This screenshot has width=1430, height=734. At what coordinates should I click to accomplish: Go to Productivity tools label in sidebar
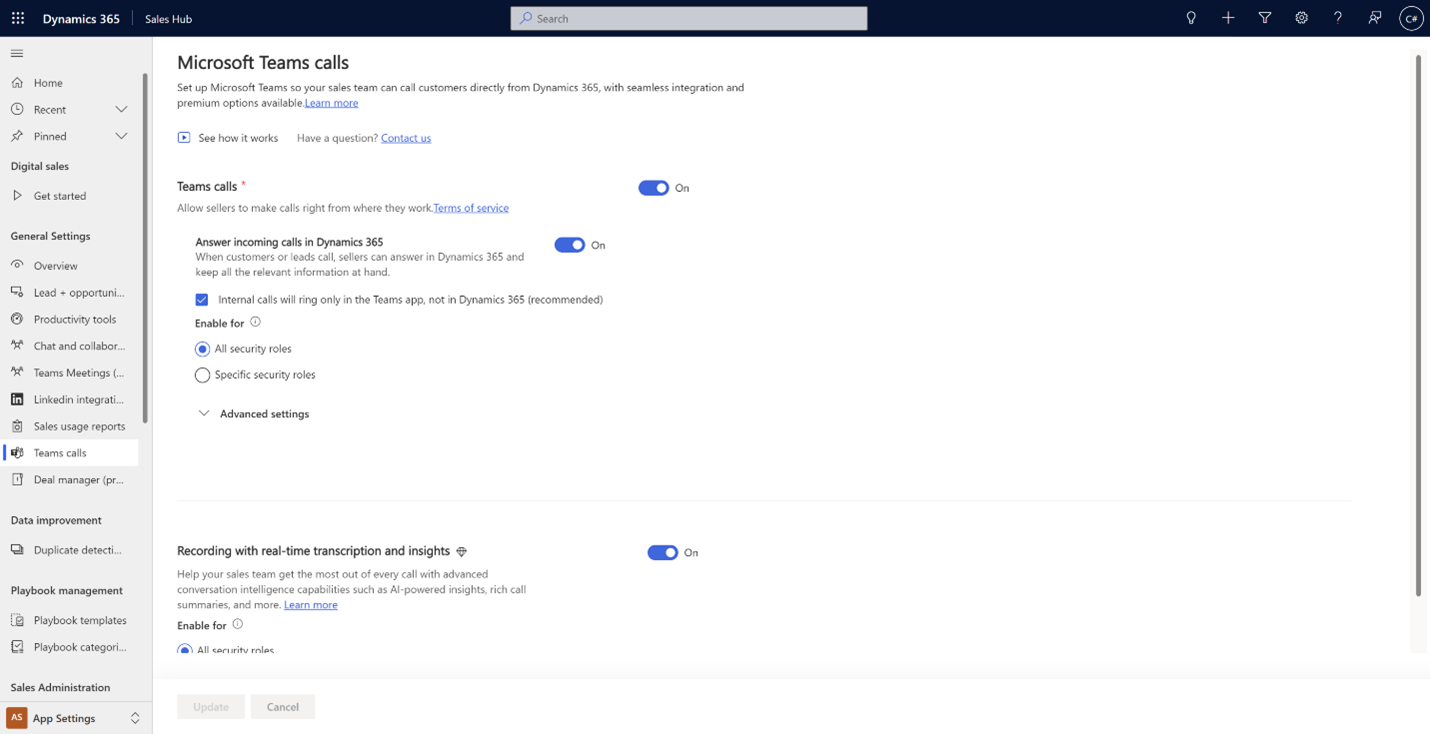coord(75,319)
